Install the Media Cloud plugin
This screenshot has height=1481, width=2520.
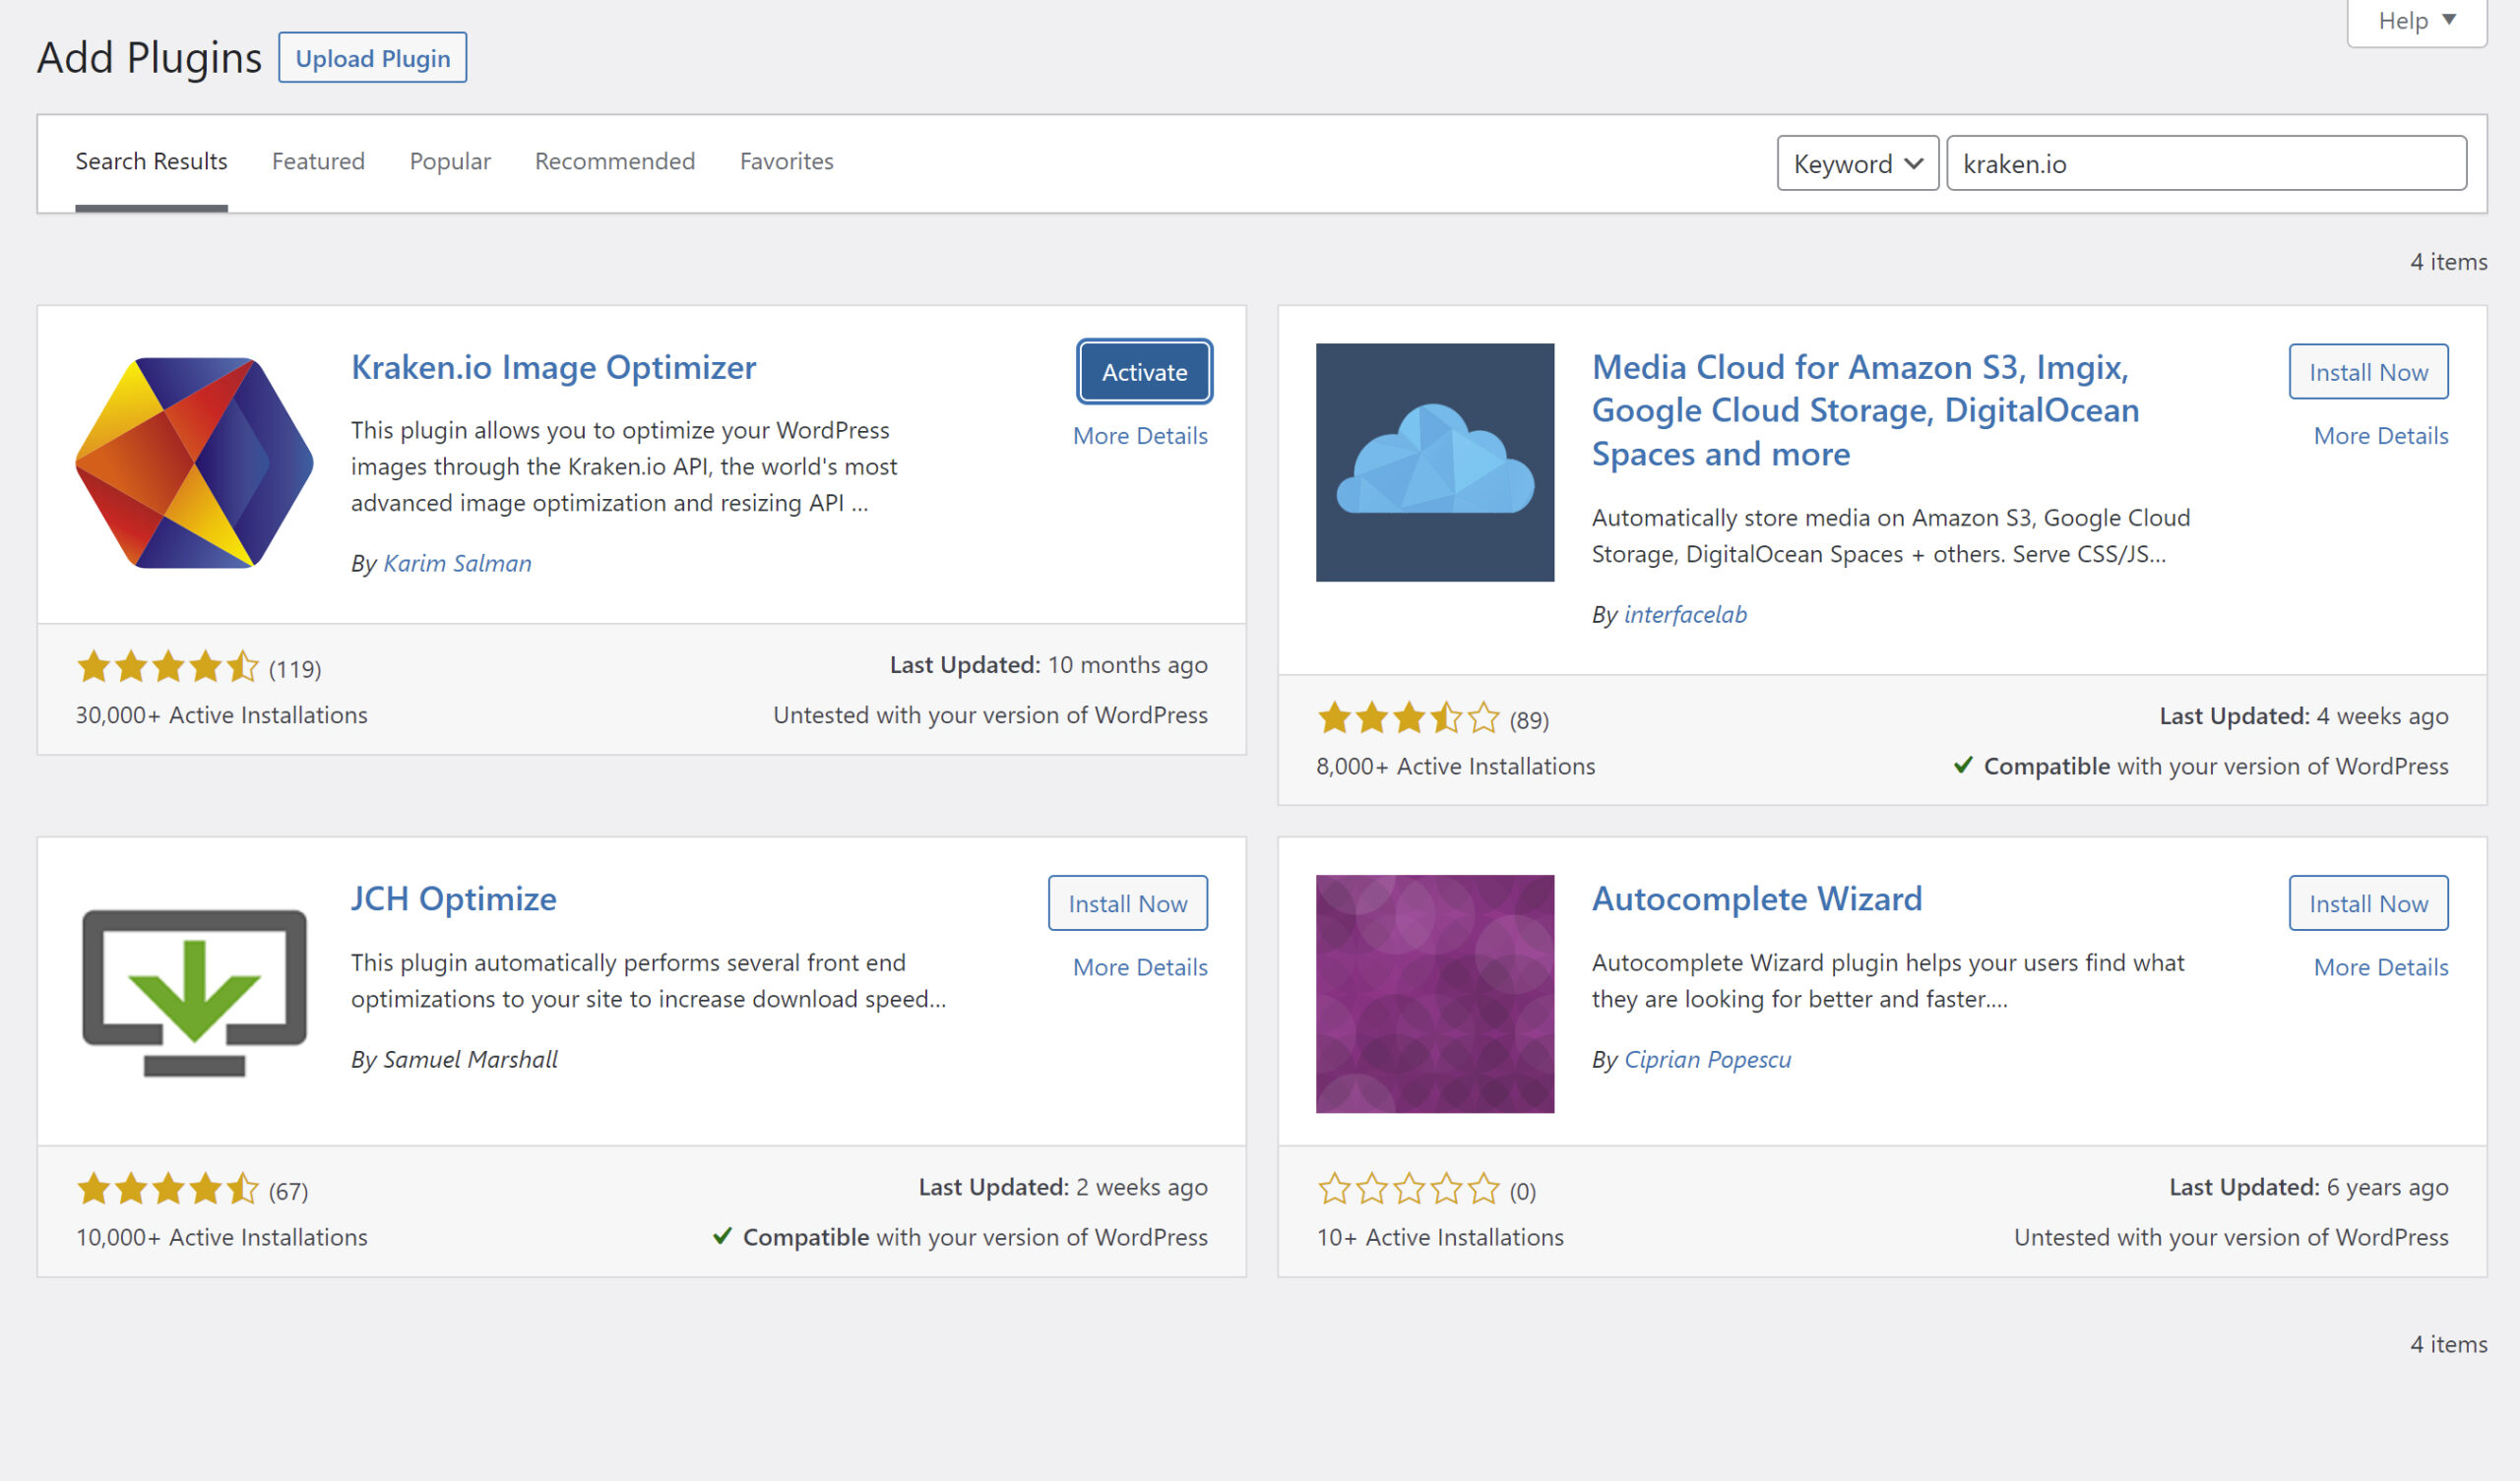click(x=2368, y=372)
